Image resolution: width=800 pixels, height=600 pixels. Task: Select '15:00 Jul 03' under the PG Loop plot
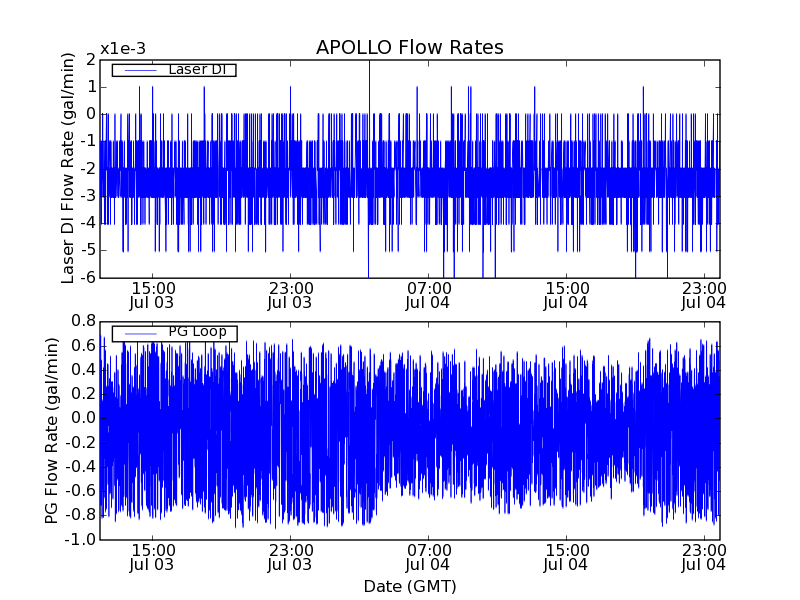[x=152, y=558]
